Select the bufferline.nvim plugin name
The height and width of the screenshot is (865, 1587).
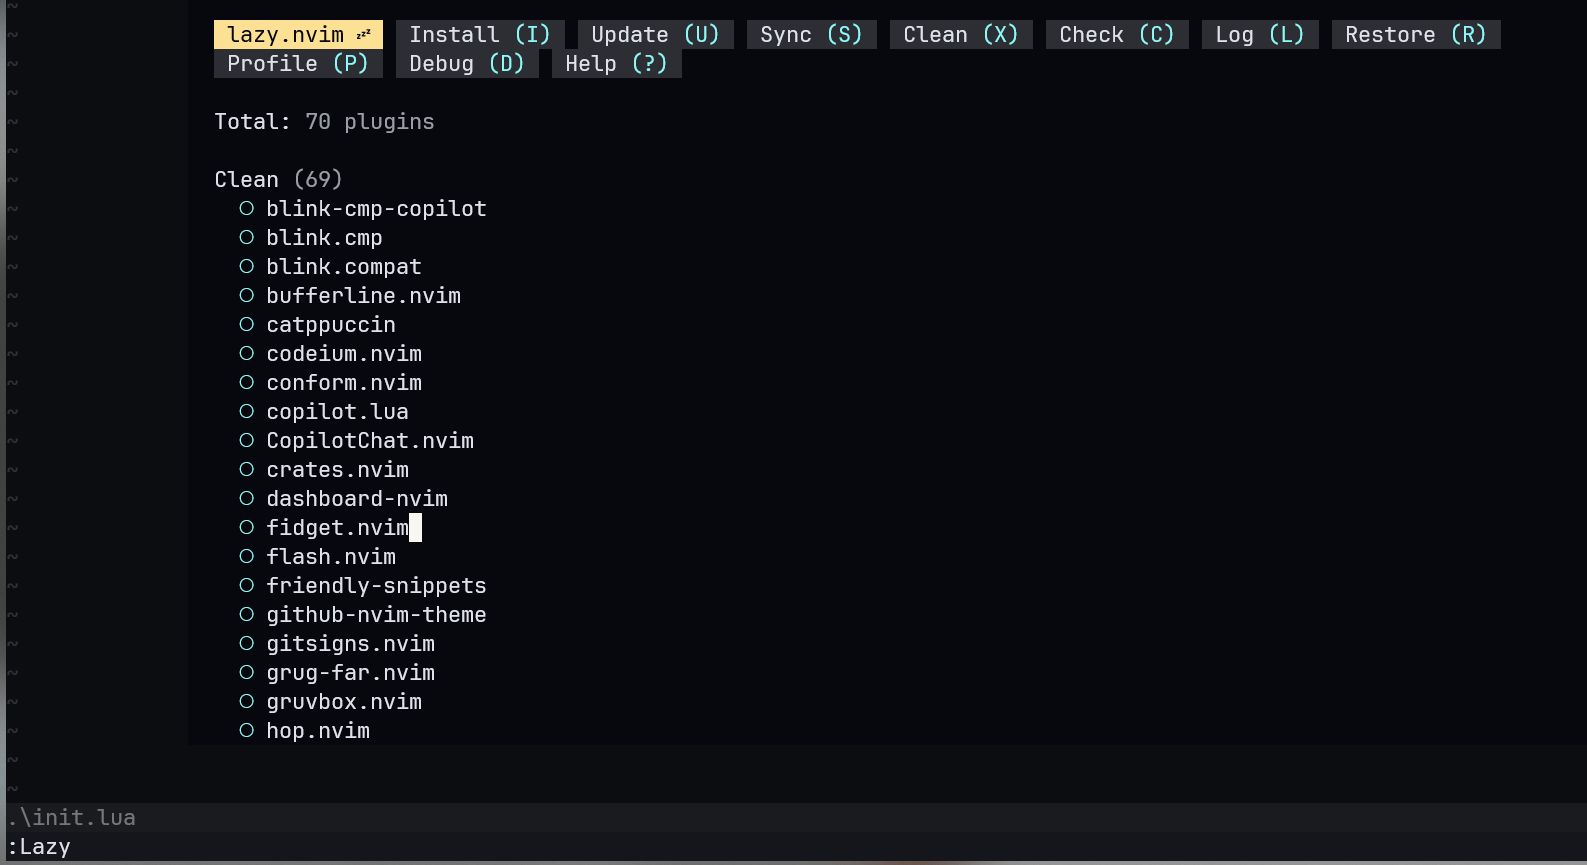click(x=363, y=296)
